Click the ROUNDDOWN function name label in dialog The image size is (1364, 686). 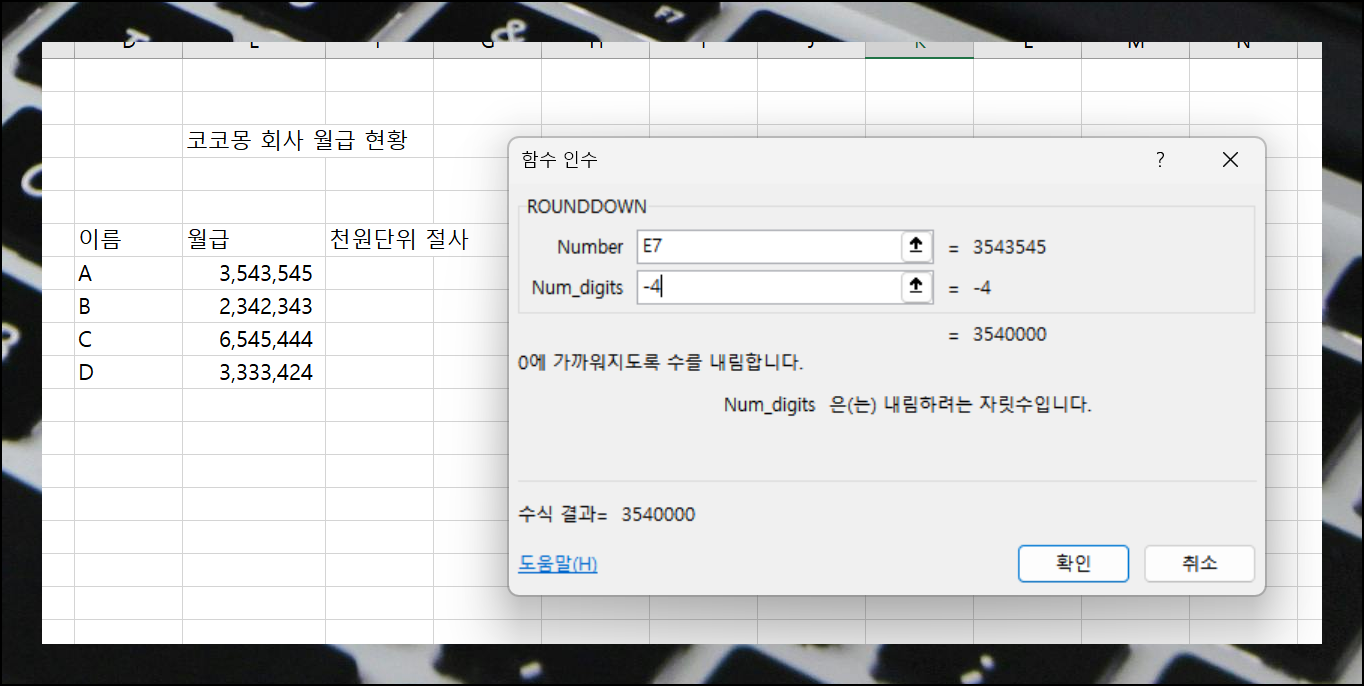tap(587, 207)
